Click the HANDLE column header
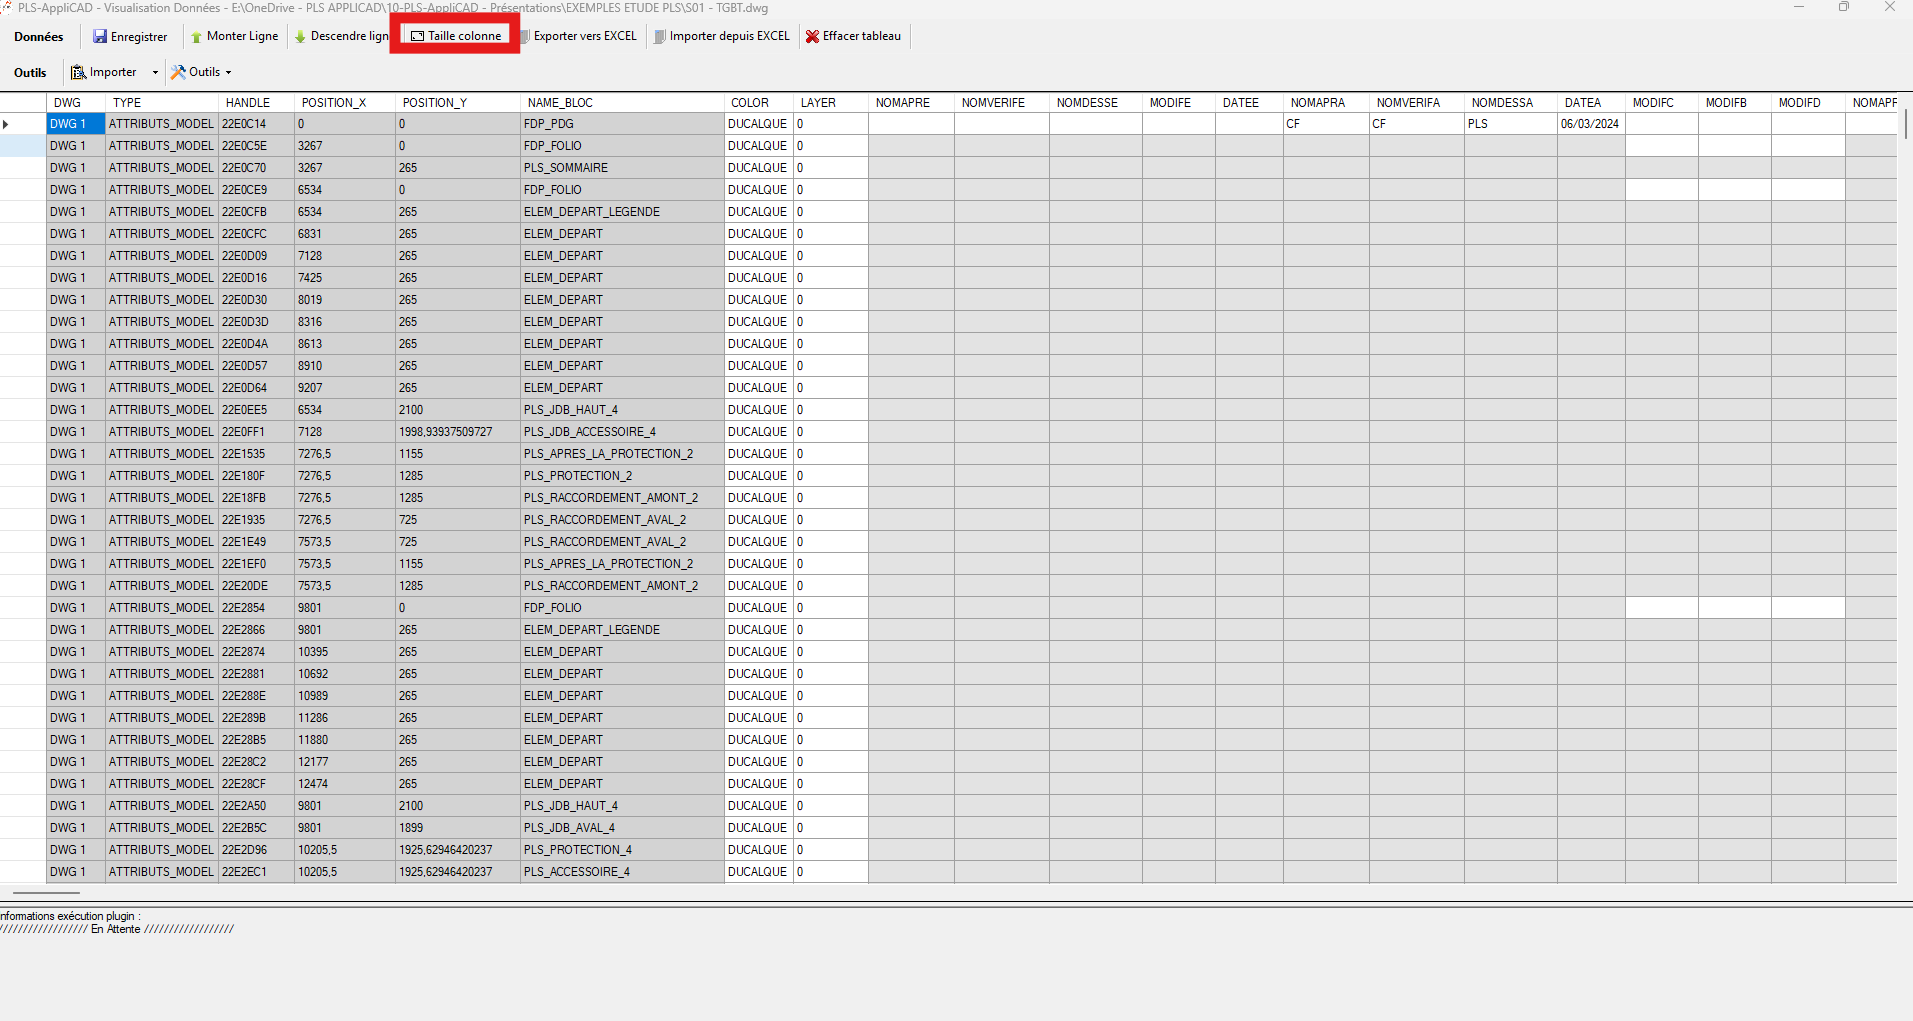Image resolution: width=1913 pixels, height=1021 pixels. click(x=255, y=103)
